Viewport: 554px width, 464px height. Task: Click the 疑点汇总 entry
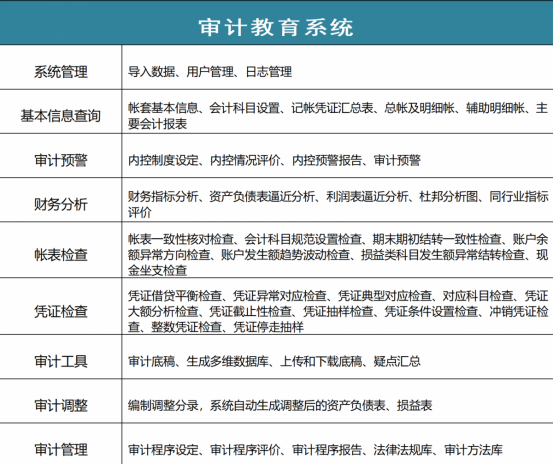(397, 361)
